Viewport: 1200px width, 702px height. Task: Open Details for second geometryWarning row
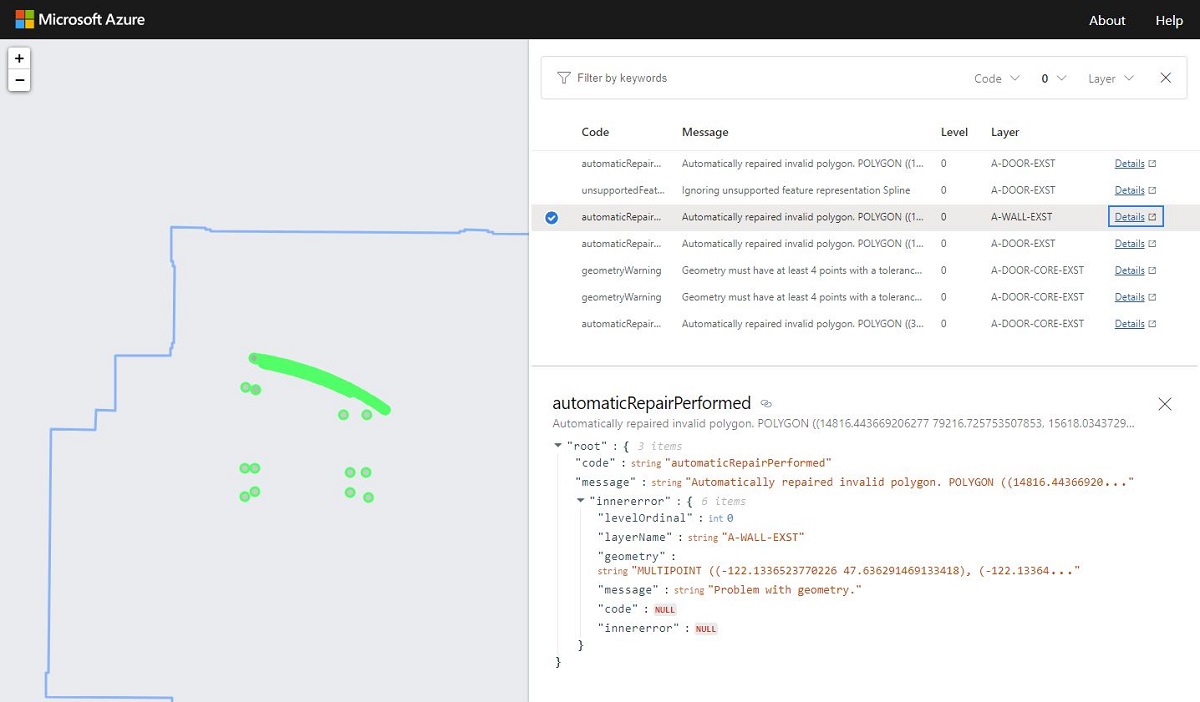1135,297
